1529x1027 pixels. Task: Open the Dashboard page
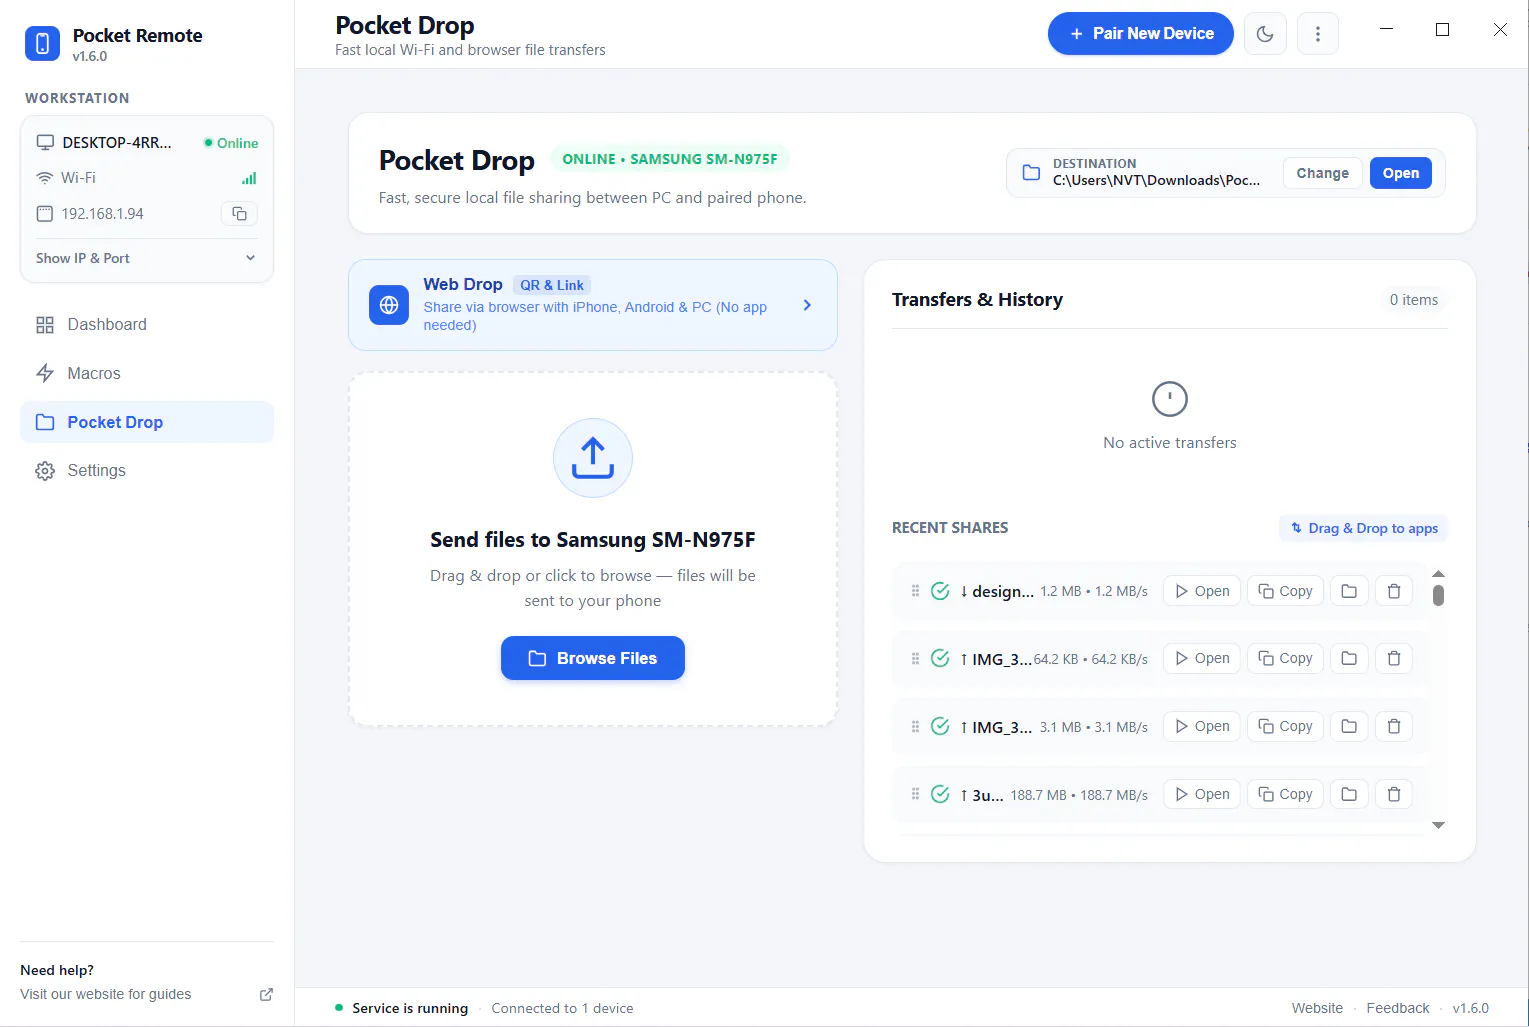click(x=146, y=324)
